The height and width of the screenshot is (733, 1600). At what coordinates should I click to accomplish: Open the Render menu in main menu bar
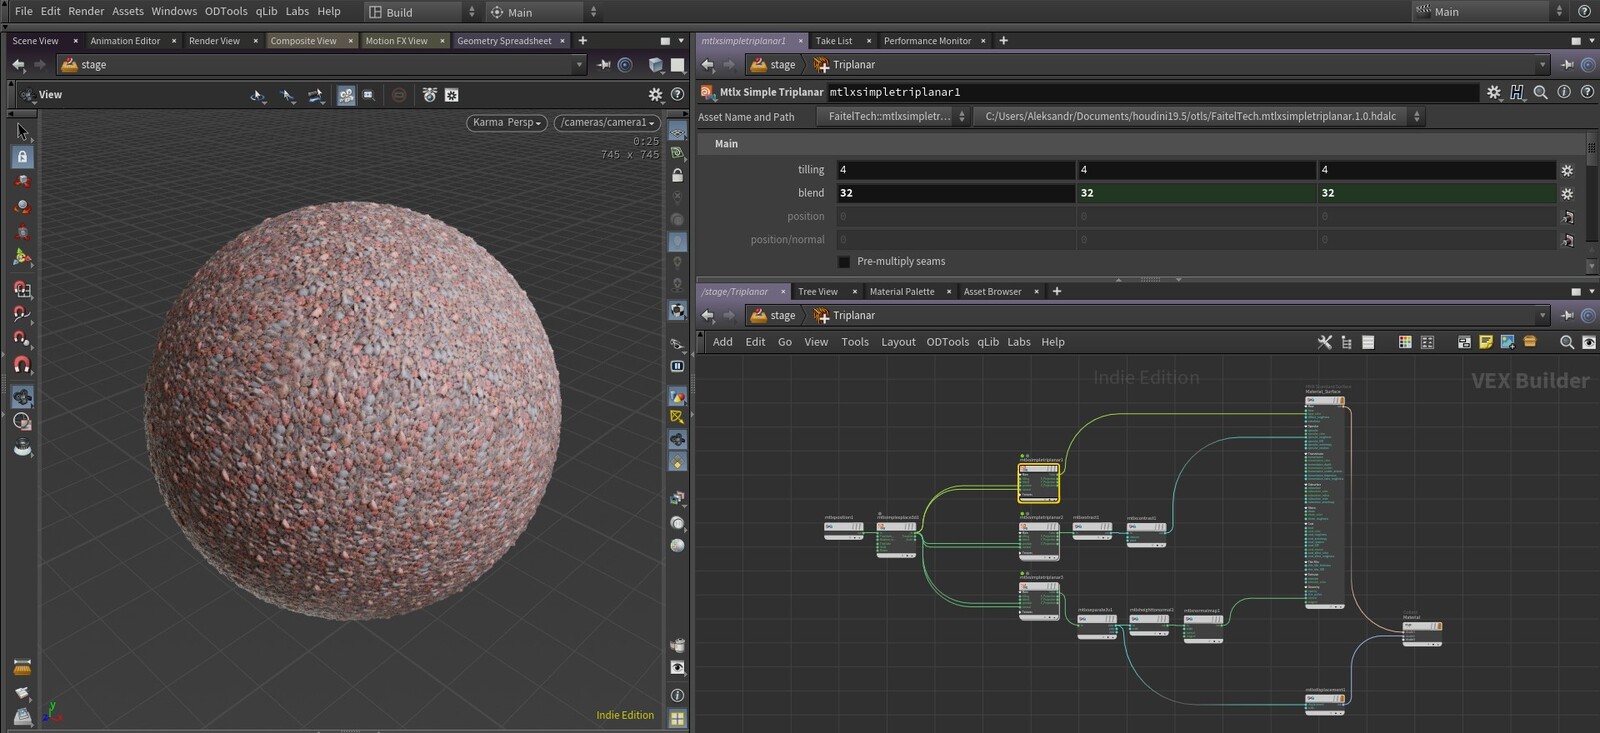86,11
